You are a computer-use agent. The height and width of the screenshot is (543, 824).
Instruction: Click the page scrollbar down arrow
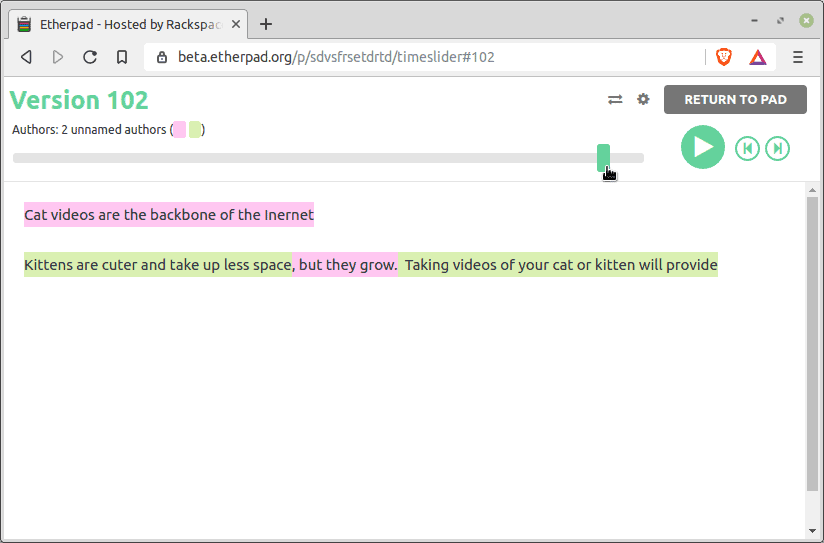(812, 532)
